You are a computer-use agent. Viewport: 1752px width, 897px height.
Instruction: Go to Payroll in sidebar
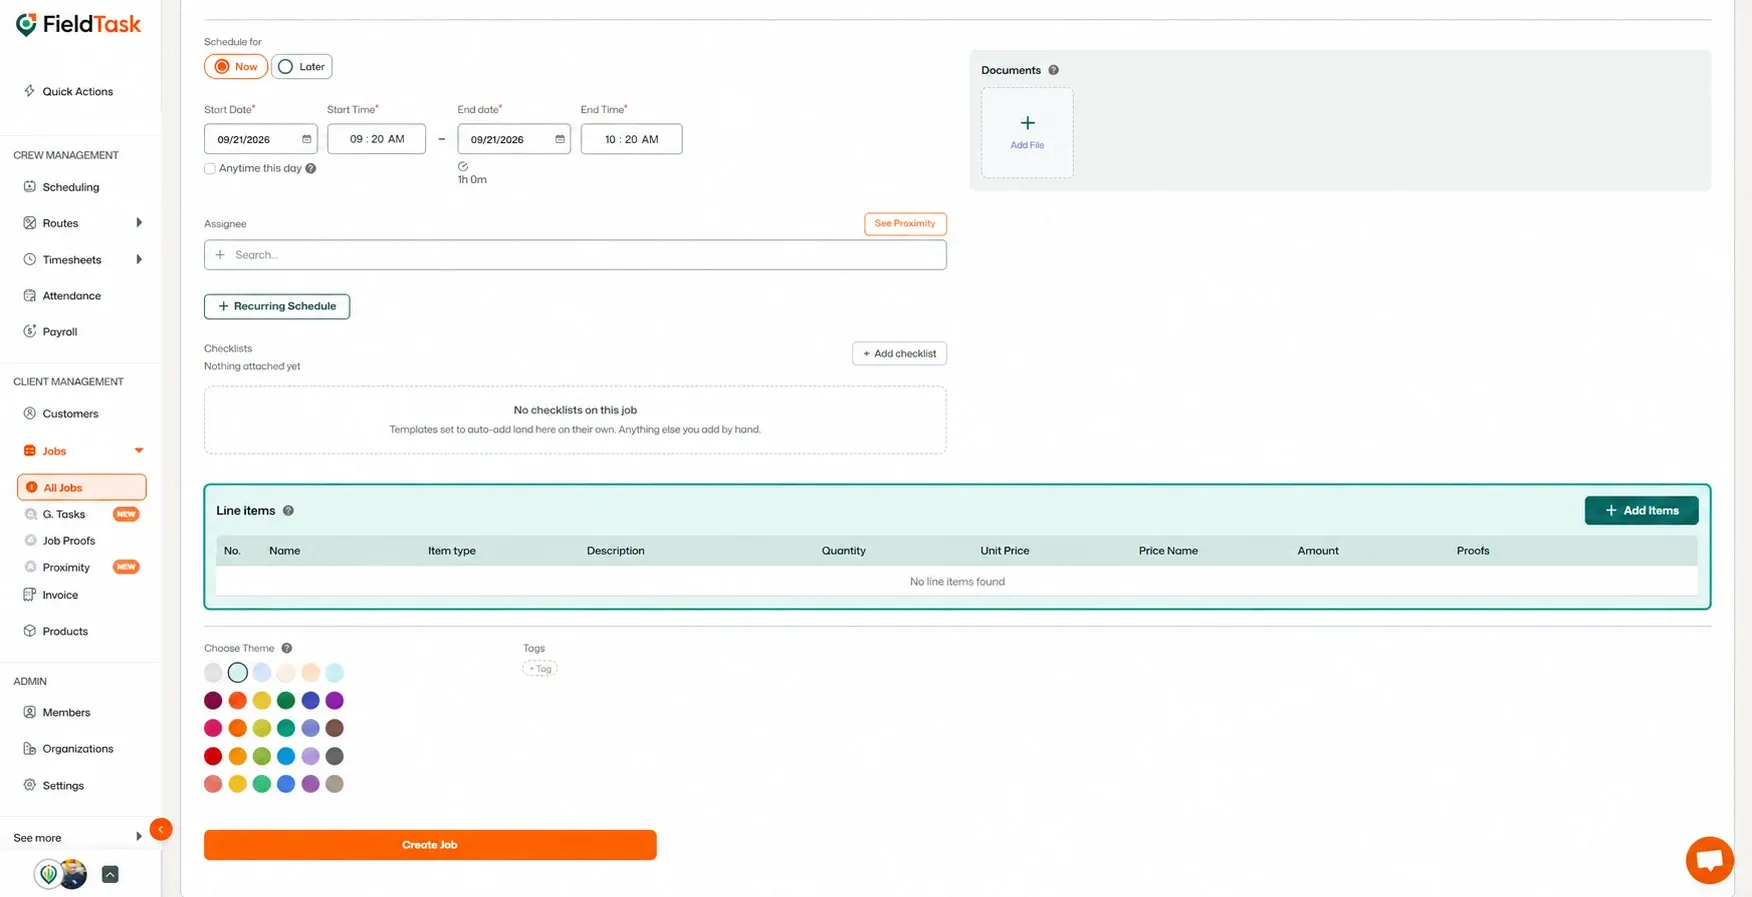pos(59,332)
